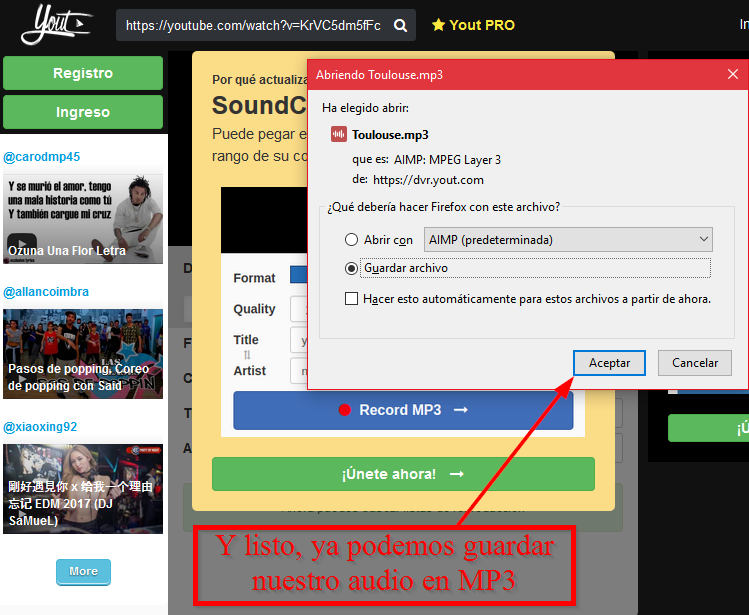Image resolution: width=749 pixels, height=615 pixels.
Task: Click the ¡Únete ahora! button
Action: (403, 474)
